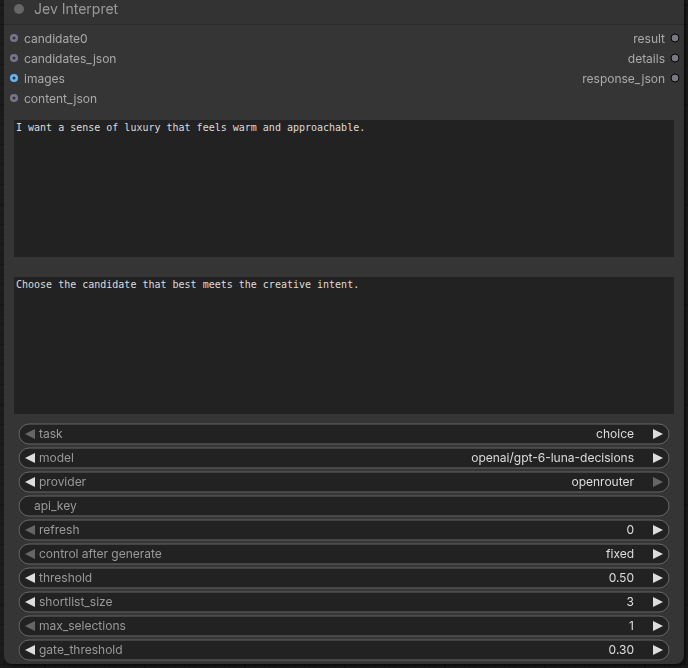Switch to previous model with left arrow
This screenshot has width=688, height=668.
(30, 458)
